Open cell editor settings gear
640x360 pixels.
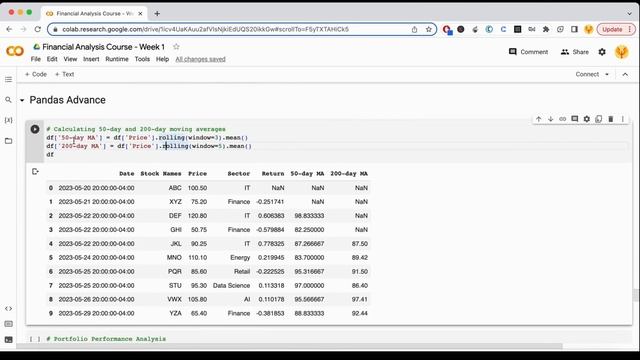coord(587,119)
